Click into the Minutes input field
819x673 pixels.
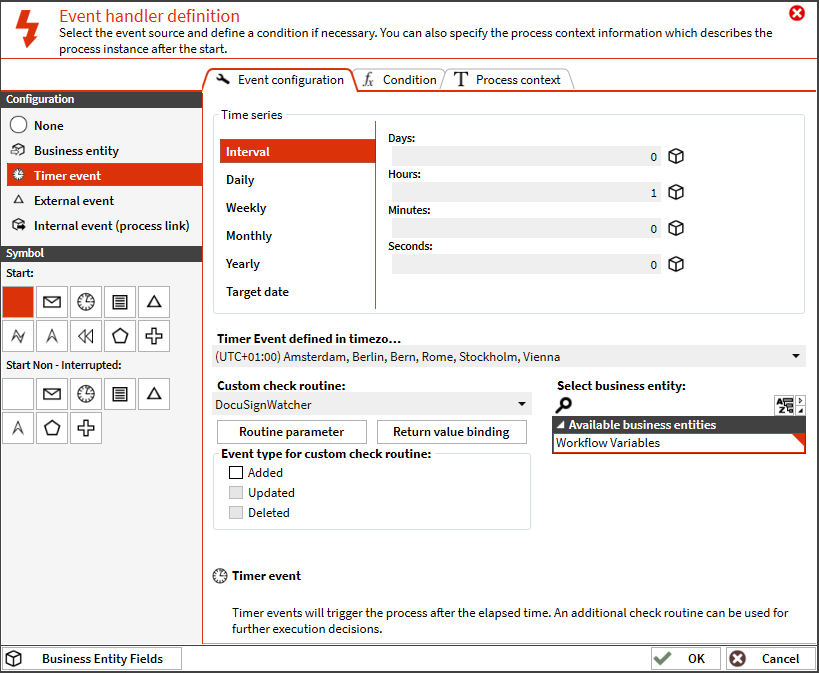click(x=525, y=229)
